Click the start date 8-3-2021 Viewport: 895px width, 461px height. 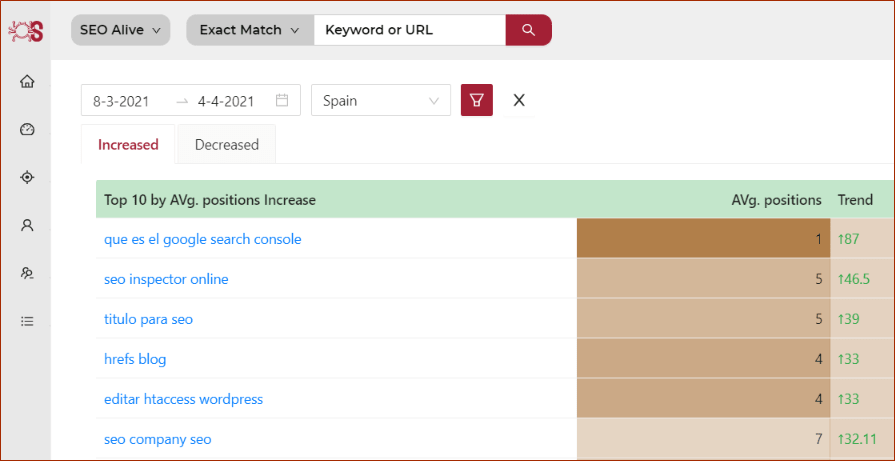[121, 101]
